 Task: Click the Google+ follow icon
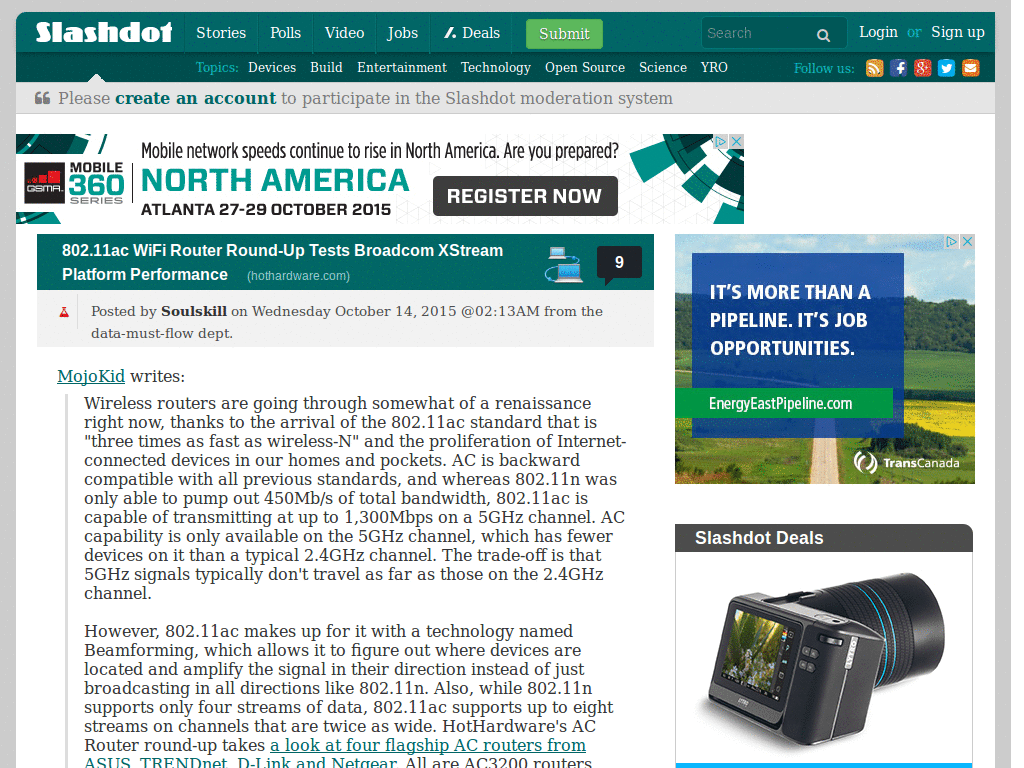point(922,68)
